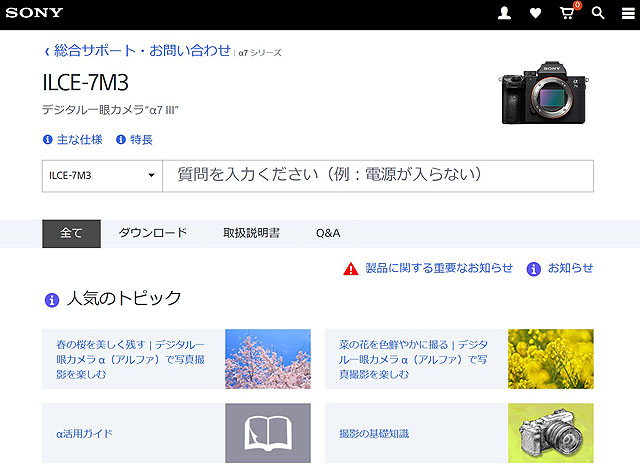
Task: Open the α活用ガイド book tile
Action: [x=268, y=433]
